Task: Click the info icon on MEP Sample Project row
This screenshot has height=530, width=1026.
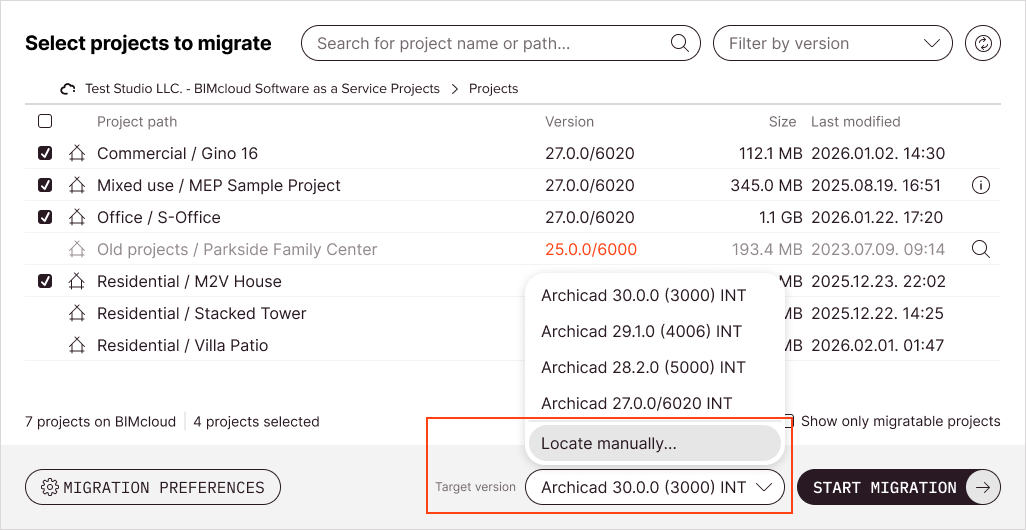Action: pos(980,186)
